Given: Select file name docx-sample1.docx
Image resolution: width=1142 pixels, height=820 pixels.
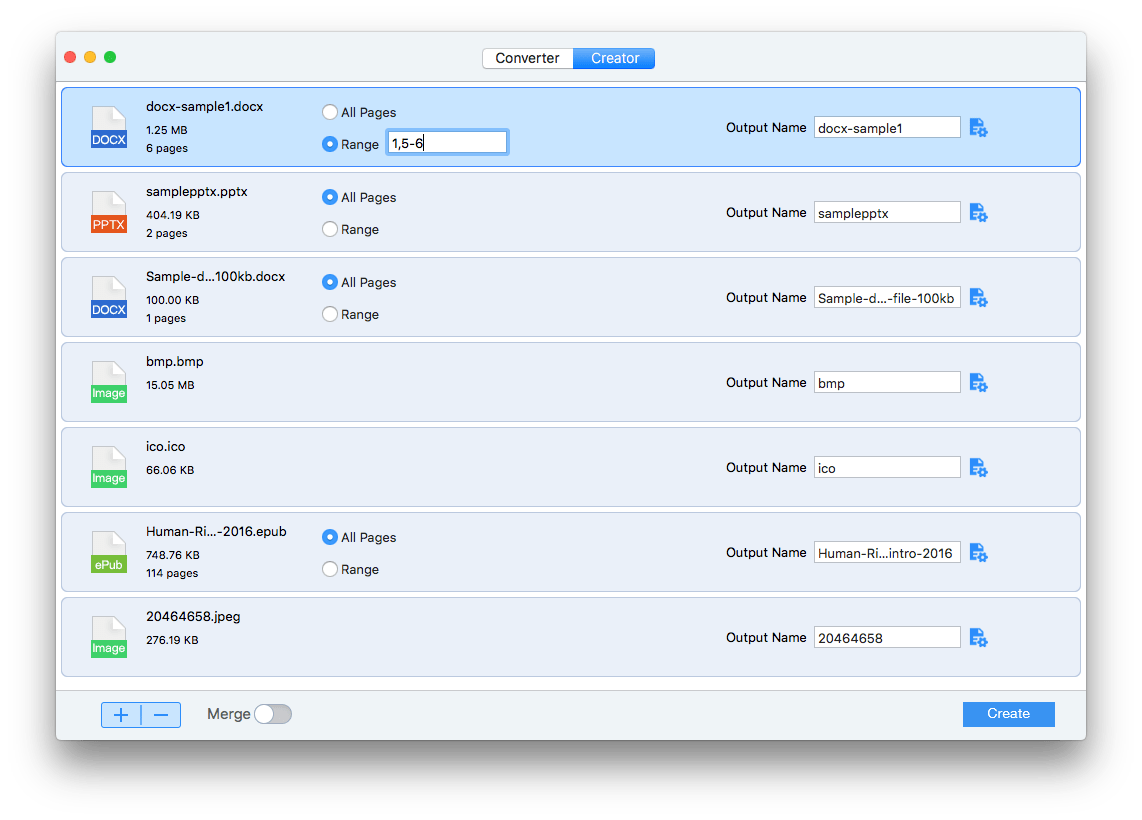Looking at the screenshot, I should click(205, 107).
